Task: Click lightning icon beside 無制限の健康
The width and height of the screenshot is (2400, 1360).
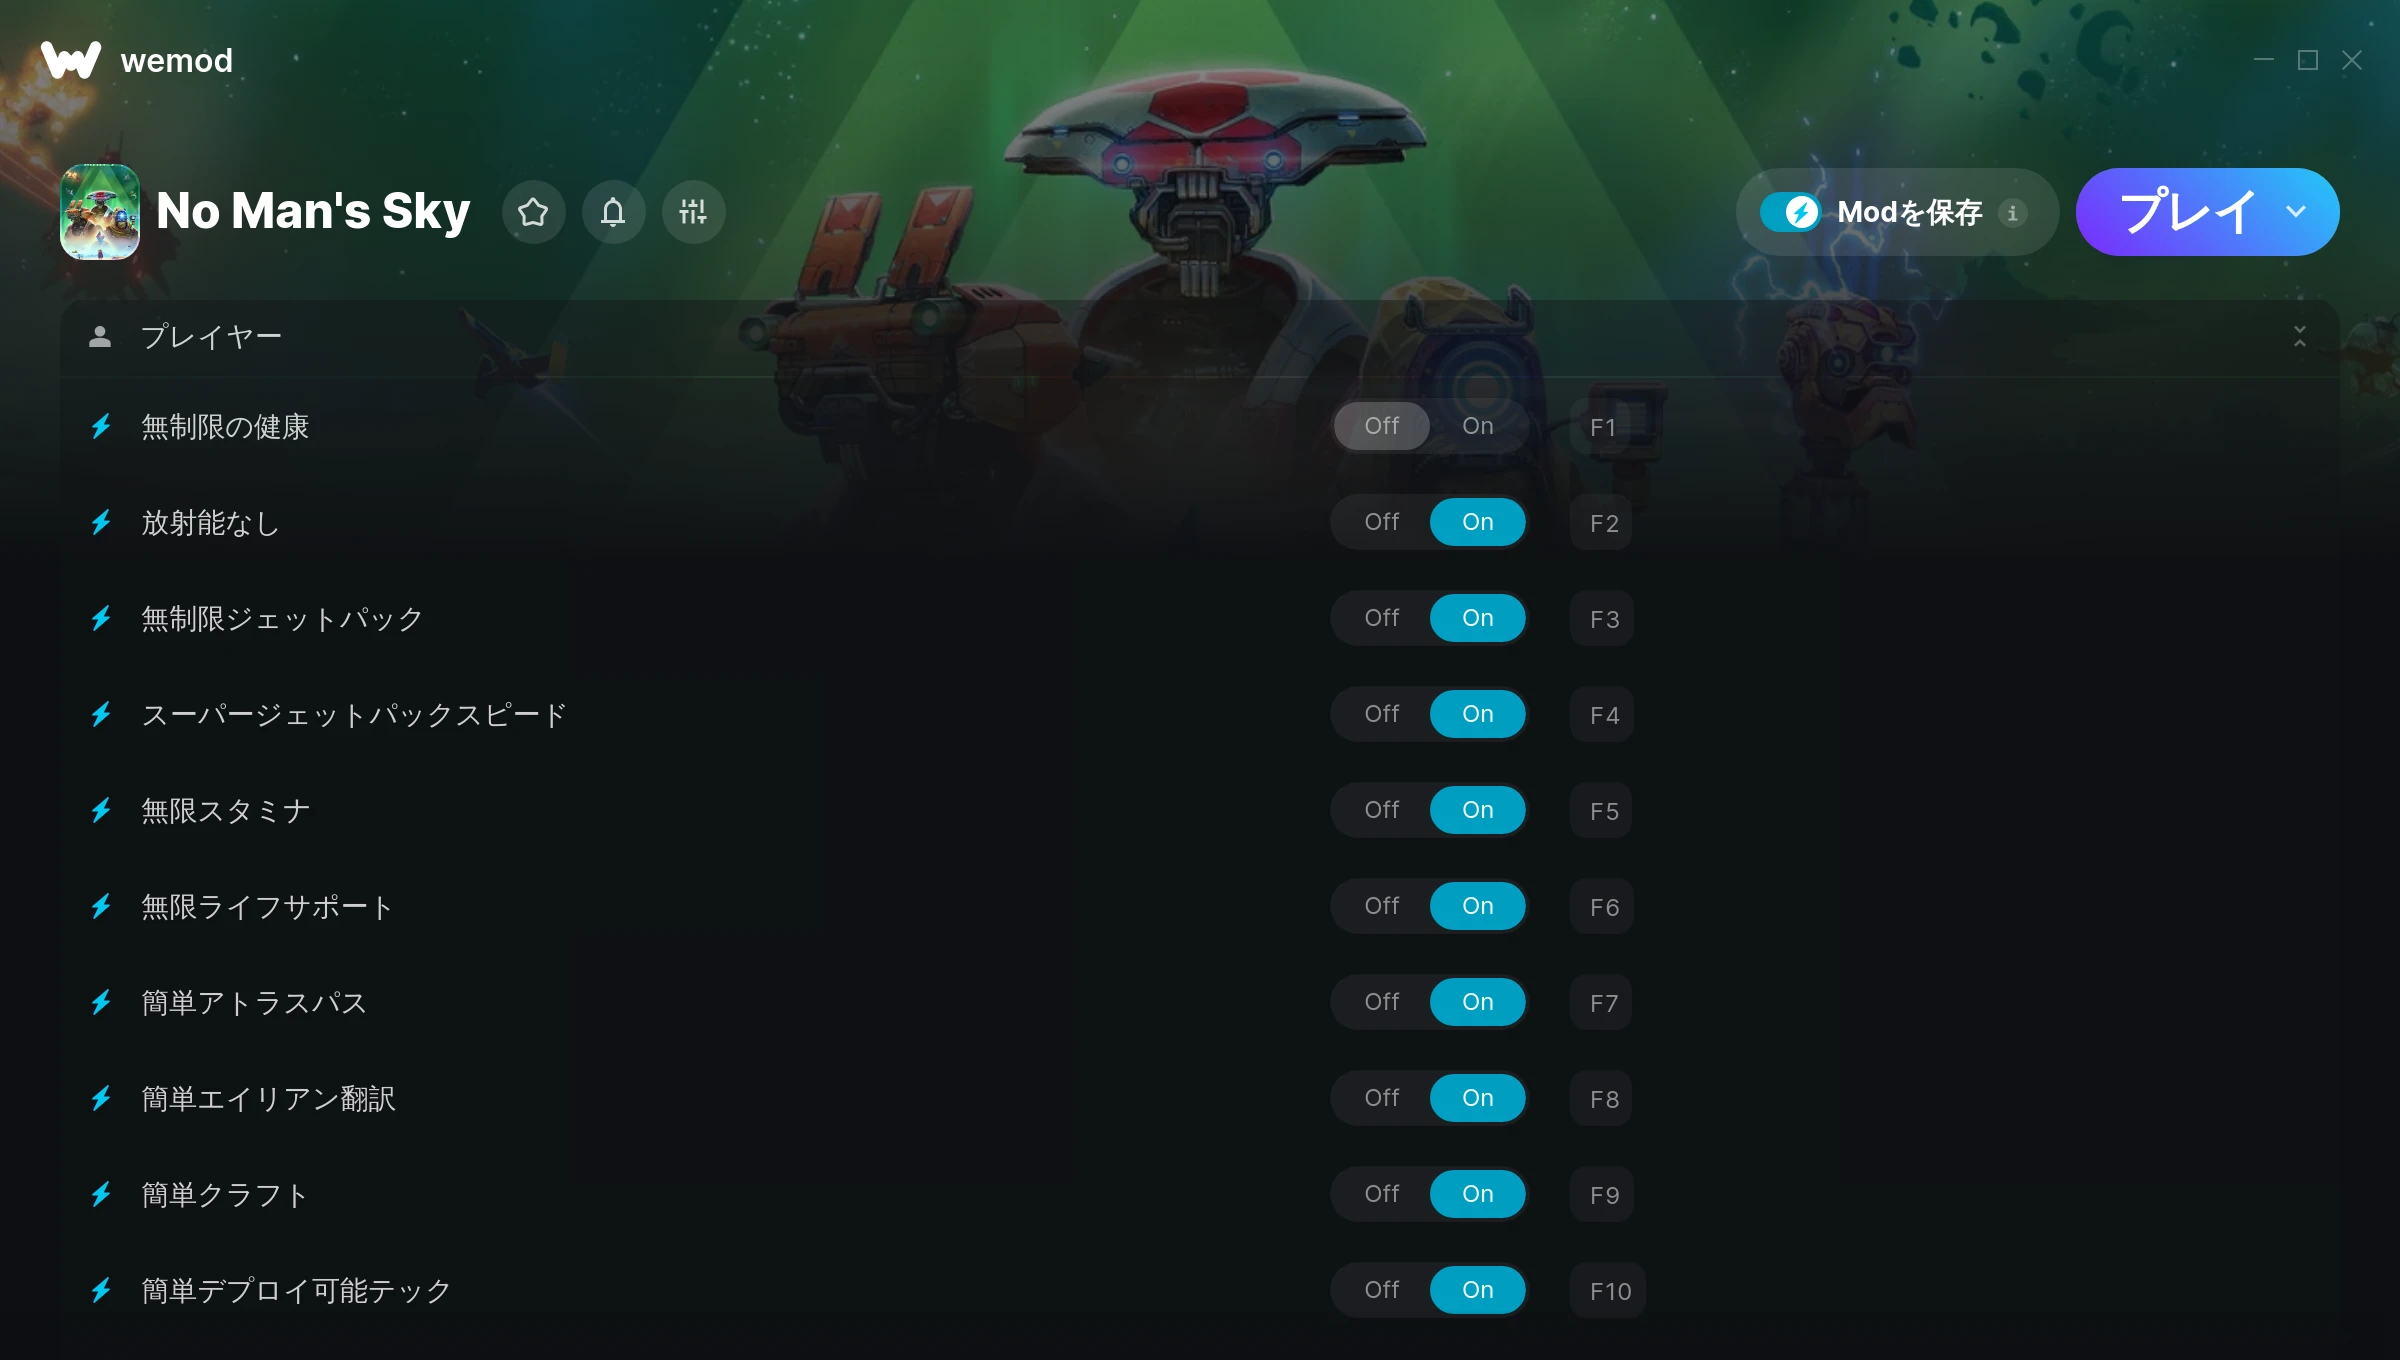Action: click(x=101, y=427)
